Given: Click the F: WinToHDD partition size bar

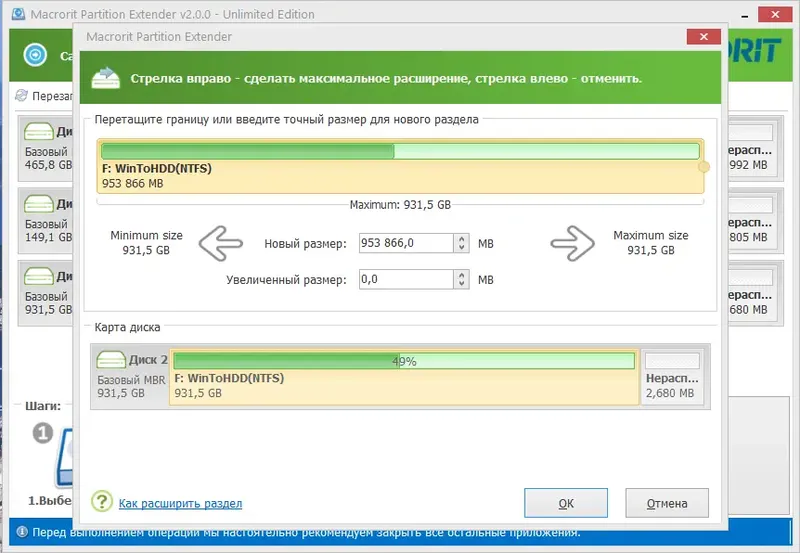Looking at the screenshot, I should point(401,151).
